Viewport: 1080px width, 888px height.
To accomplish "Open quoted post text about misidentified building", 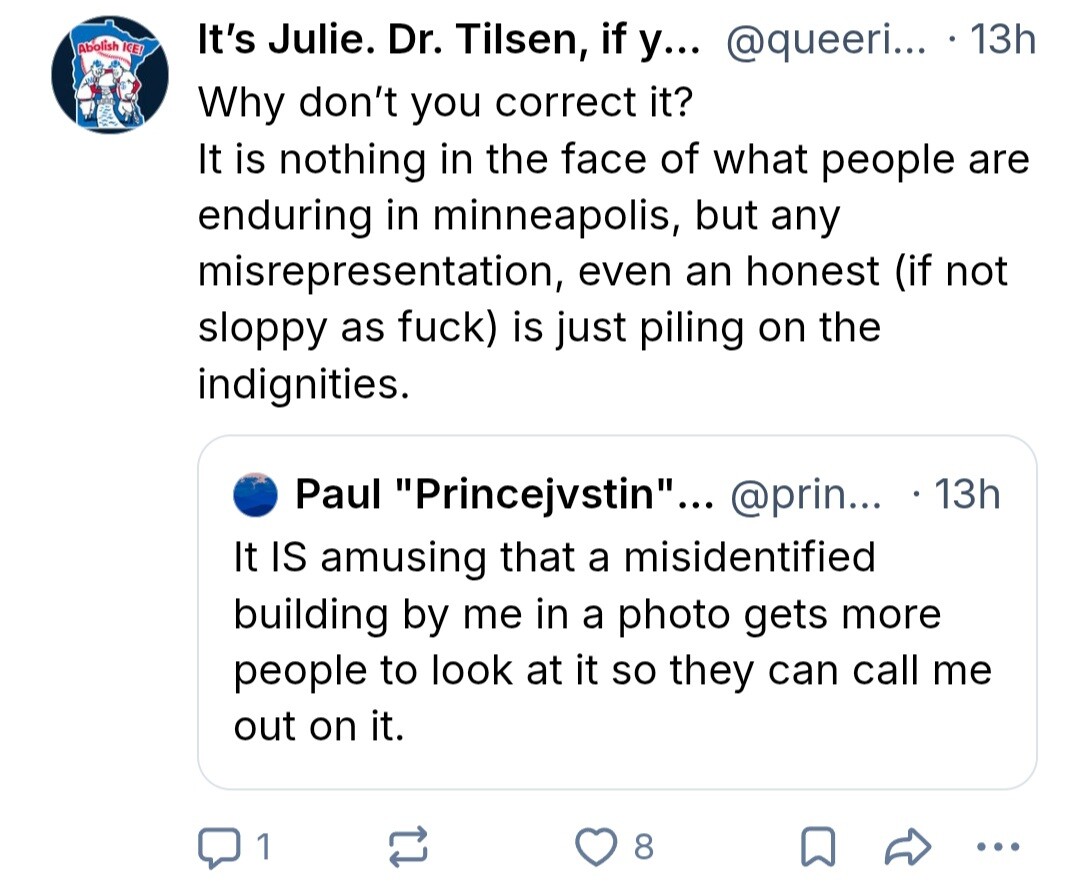I will (612, 640).
